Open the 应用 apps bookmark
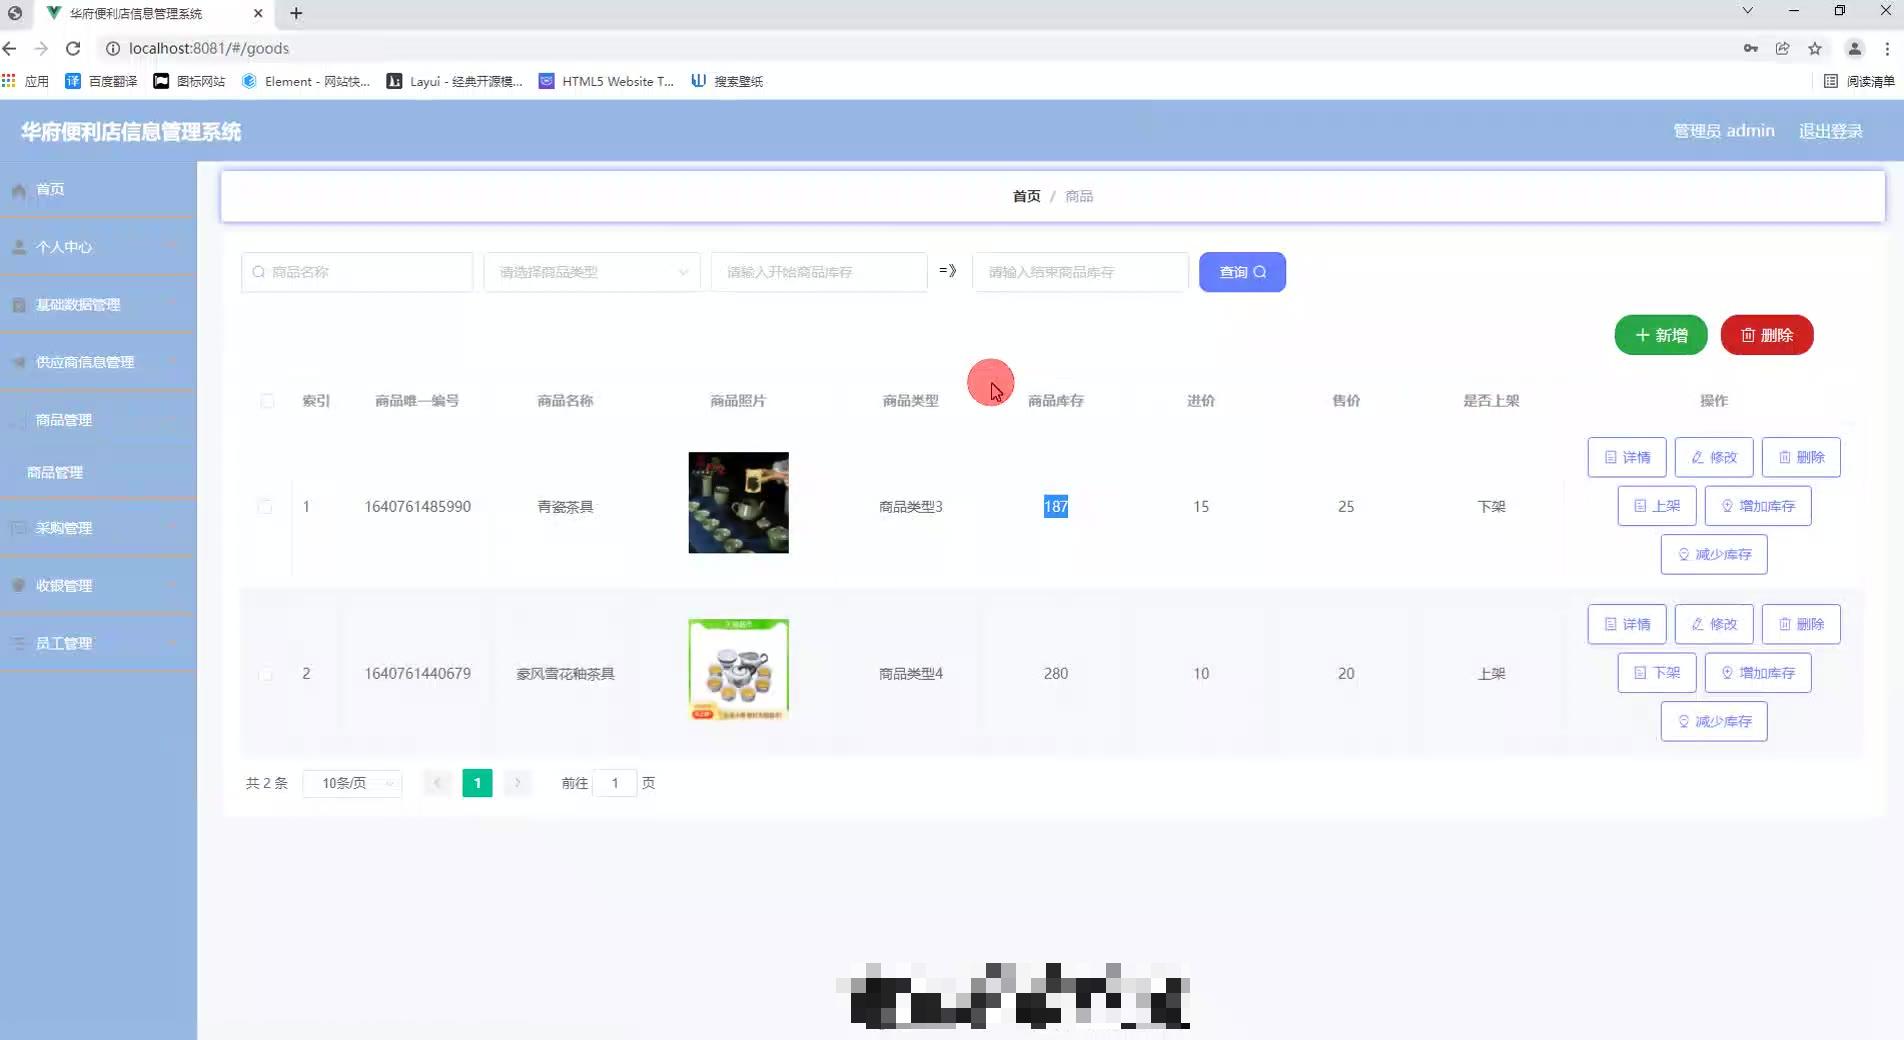This screenshot has height=1040, width=1904. point(26,81)
